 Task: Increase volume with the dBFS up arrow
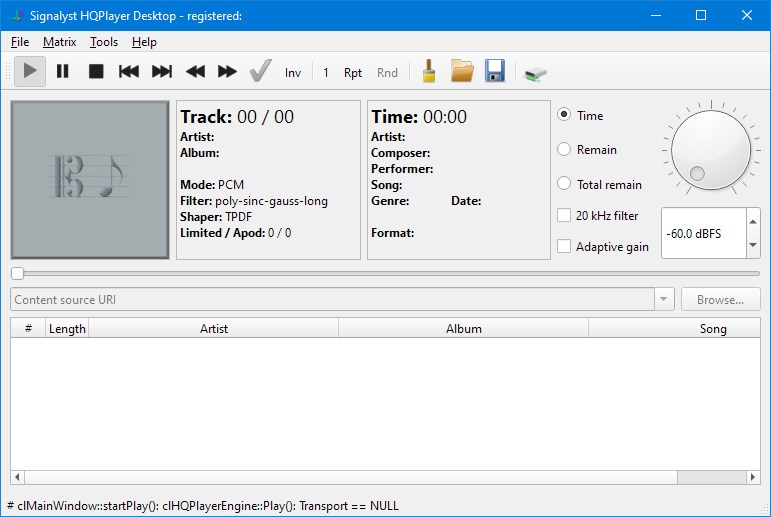(x=753, y=221)
